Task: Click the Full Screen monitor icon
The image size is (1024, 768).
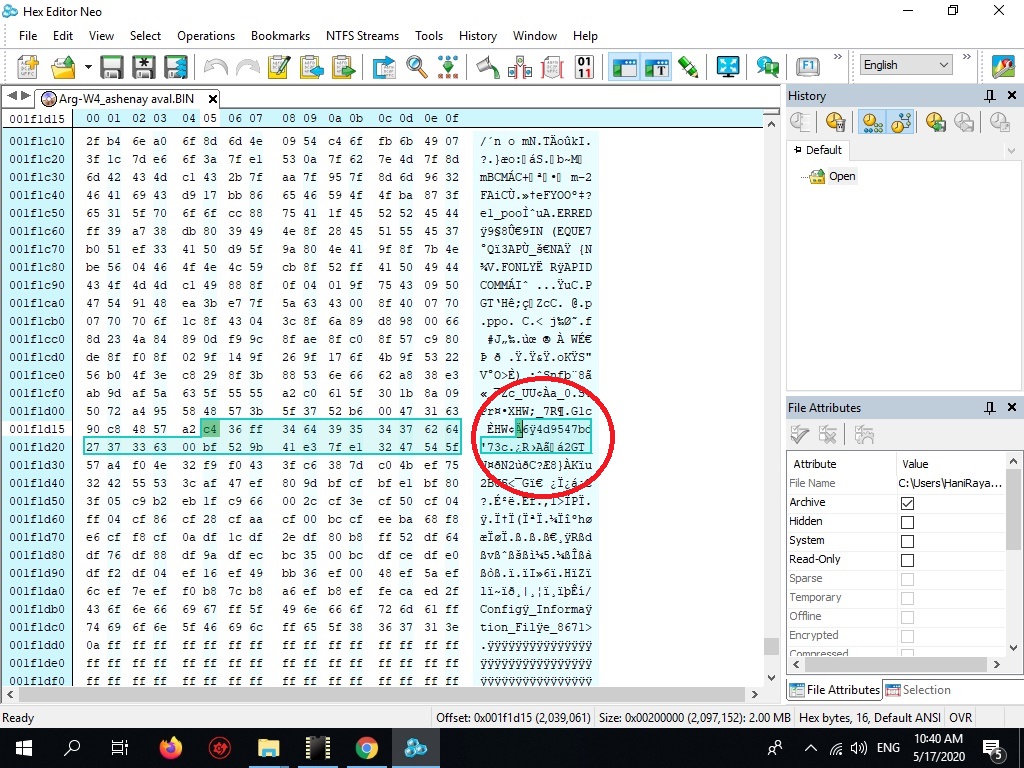Action: click(728, 67)
